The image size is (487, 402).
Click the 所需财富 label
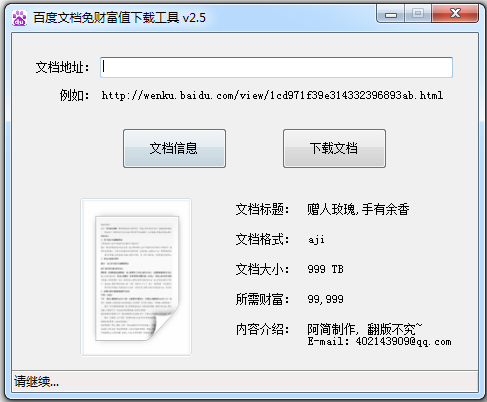pos(262,299)
